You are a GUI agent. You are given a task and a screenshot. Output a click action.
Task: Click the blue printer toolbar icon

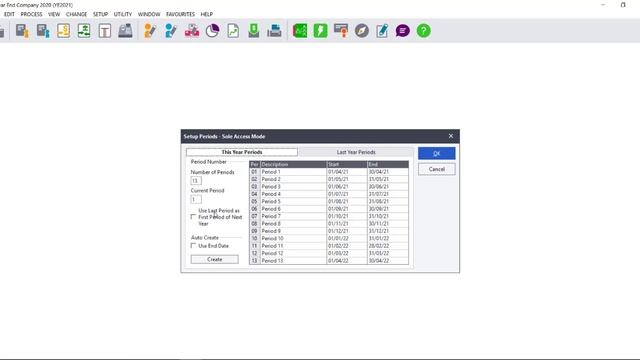pyautogui.click(x=274, y=31)
